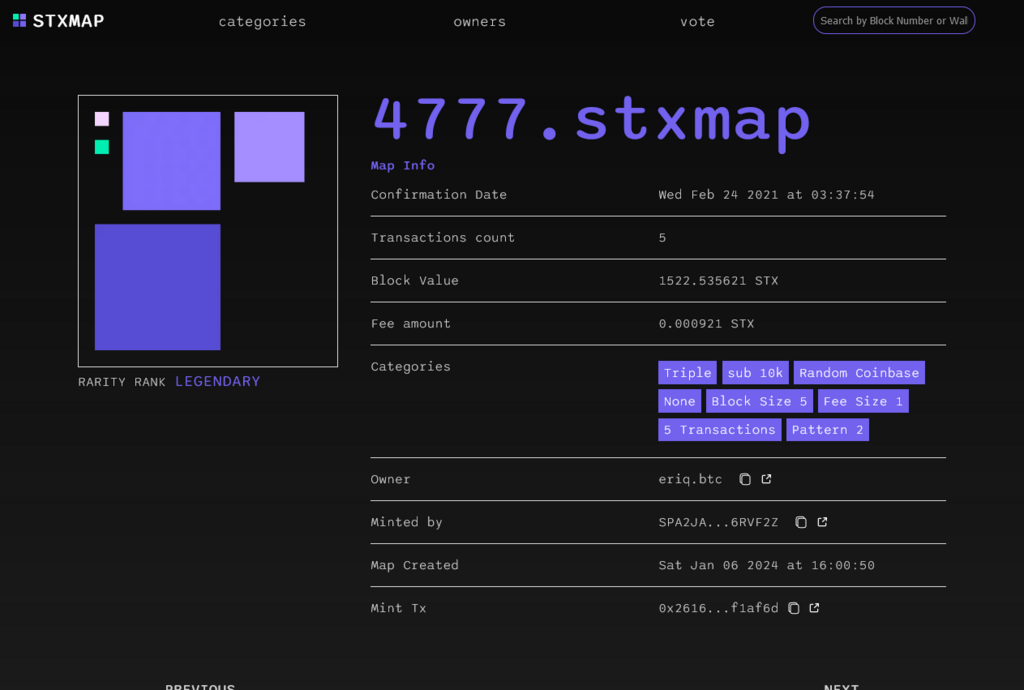
Task: Click the small green square in map
Action: pos(102,147)
